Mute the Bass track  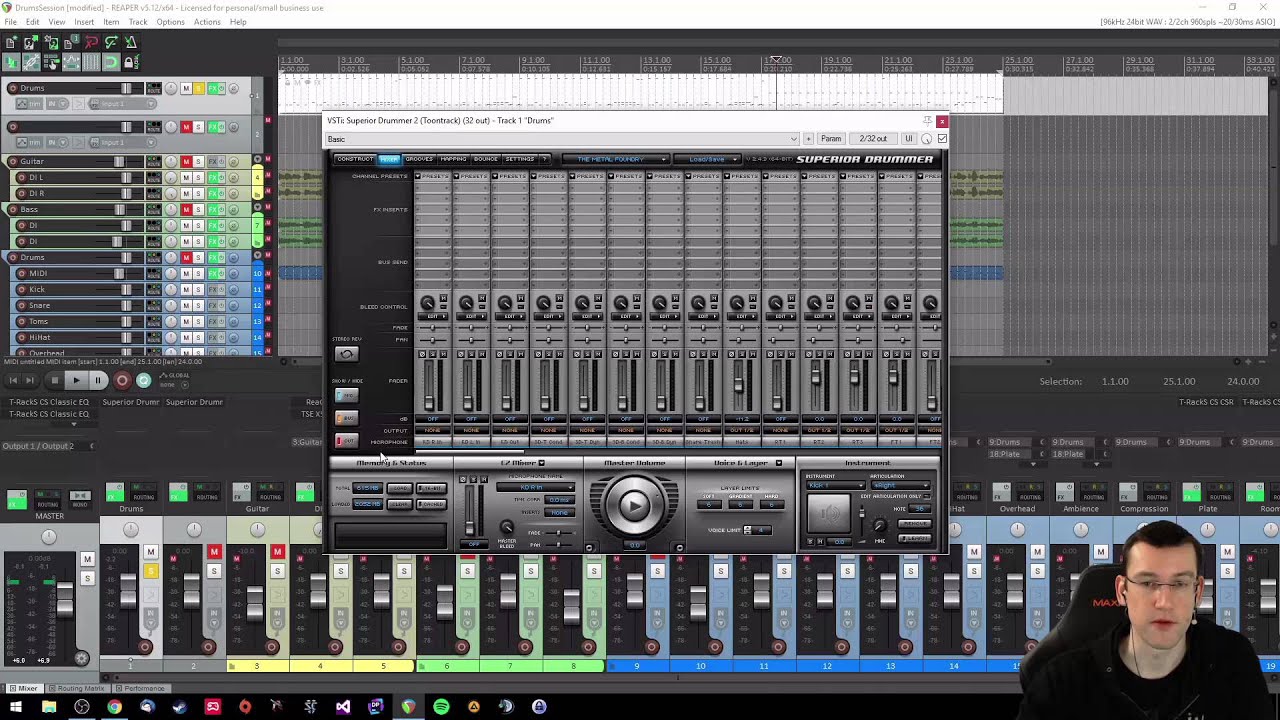click(x=186, y=209)
